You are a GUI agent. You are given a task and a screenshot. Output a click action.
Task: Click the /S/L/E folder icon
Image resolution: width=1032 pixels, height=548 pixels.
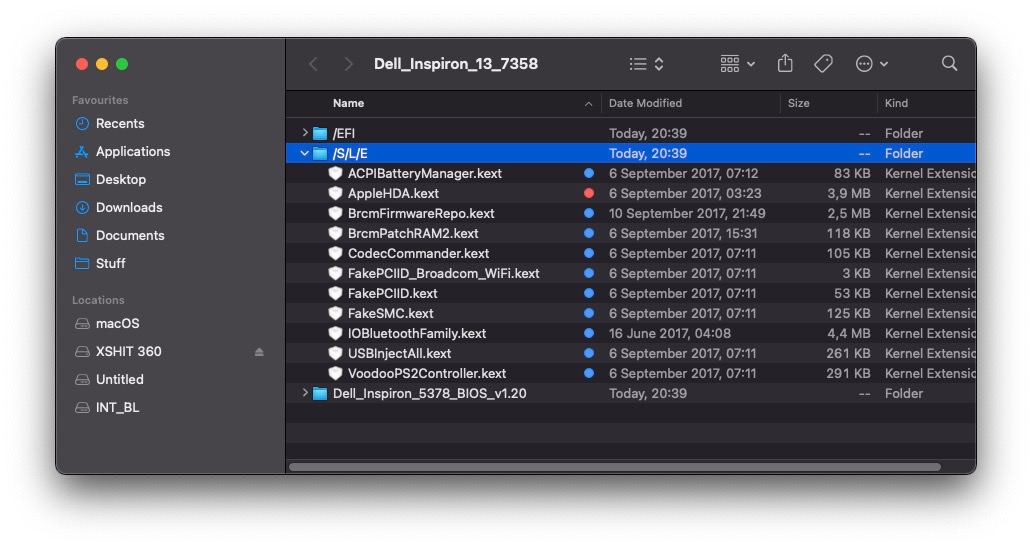point(321,154)
